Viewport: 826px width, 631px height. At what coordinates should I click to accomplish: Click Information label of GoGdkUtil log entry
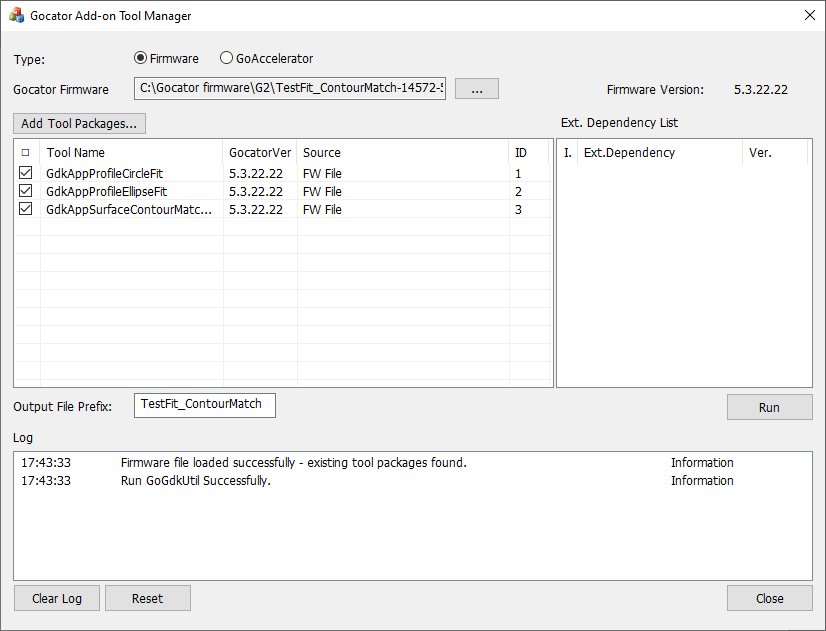(x=702, y=480)
